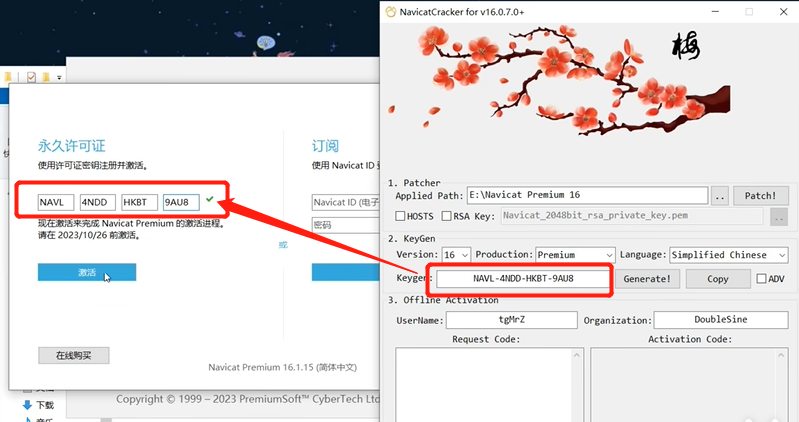799x422 pixels.
Task: Click the 订阅 heading
Action: 325,146
